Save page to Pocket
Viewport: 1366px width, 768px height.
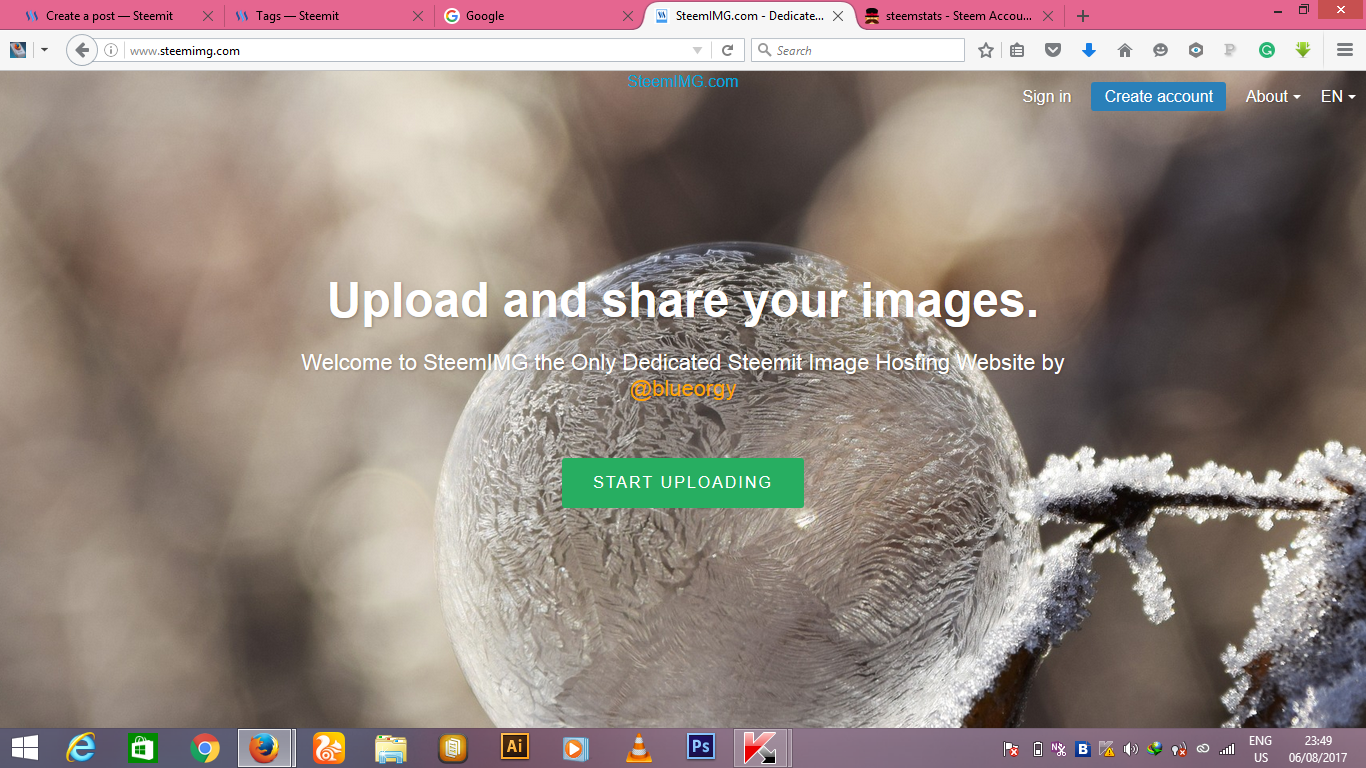coord(1052,49)
